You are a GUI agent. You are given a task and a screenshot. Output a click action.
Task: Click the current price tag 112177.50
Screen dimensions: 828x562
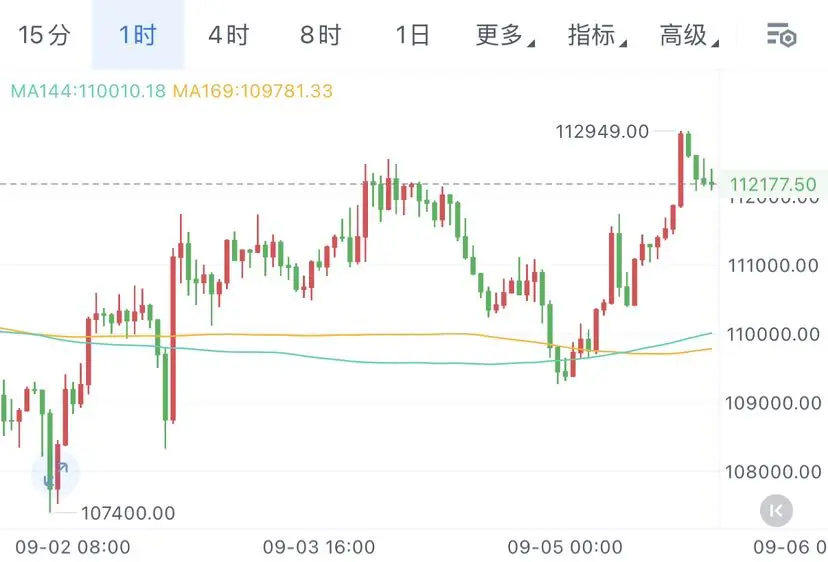(x=773, y=184)
